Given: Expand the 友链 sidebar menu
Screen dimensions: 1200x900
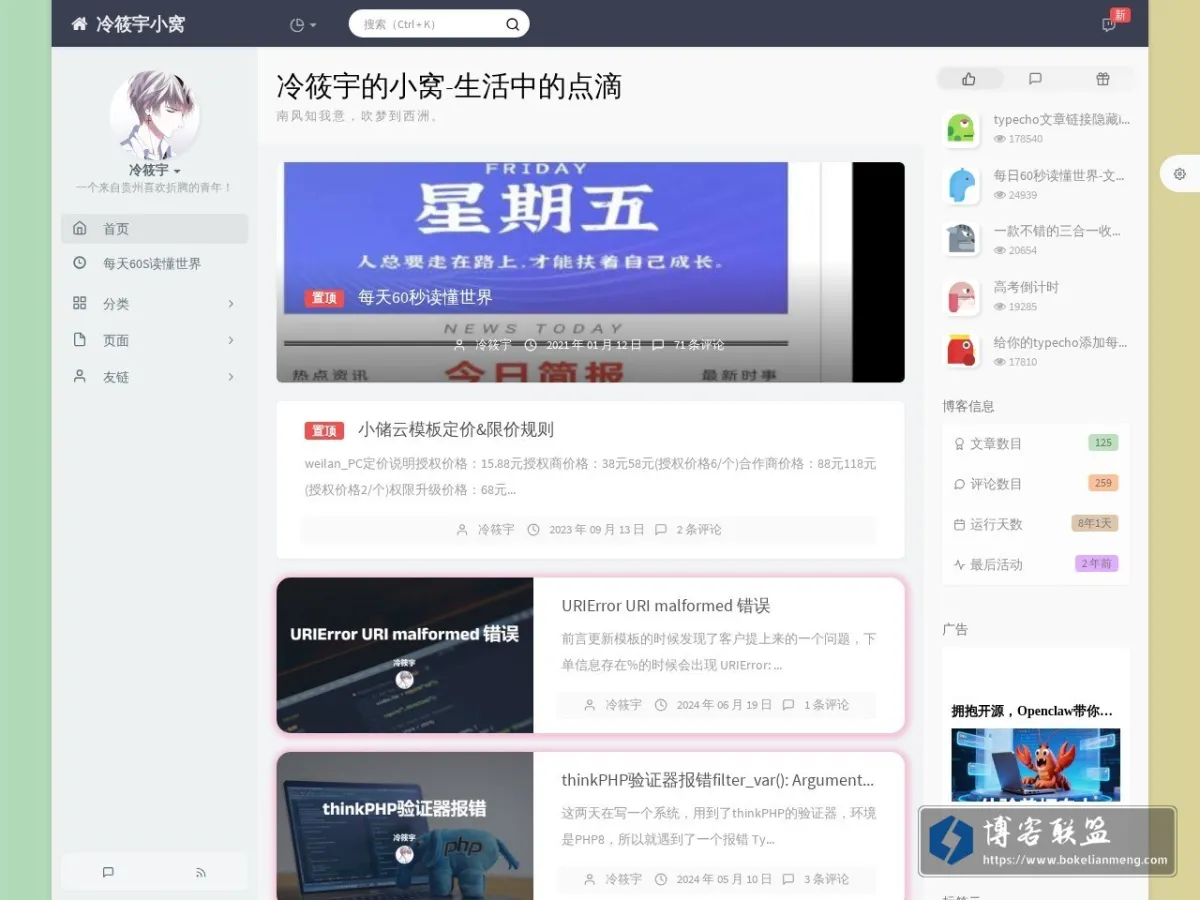Looking at the screenshot, I should pyautogui.click(x=154, y=377).
